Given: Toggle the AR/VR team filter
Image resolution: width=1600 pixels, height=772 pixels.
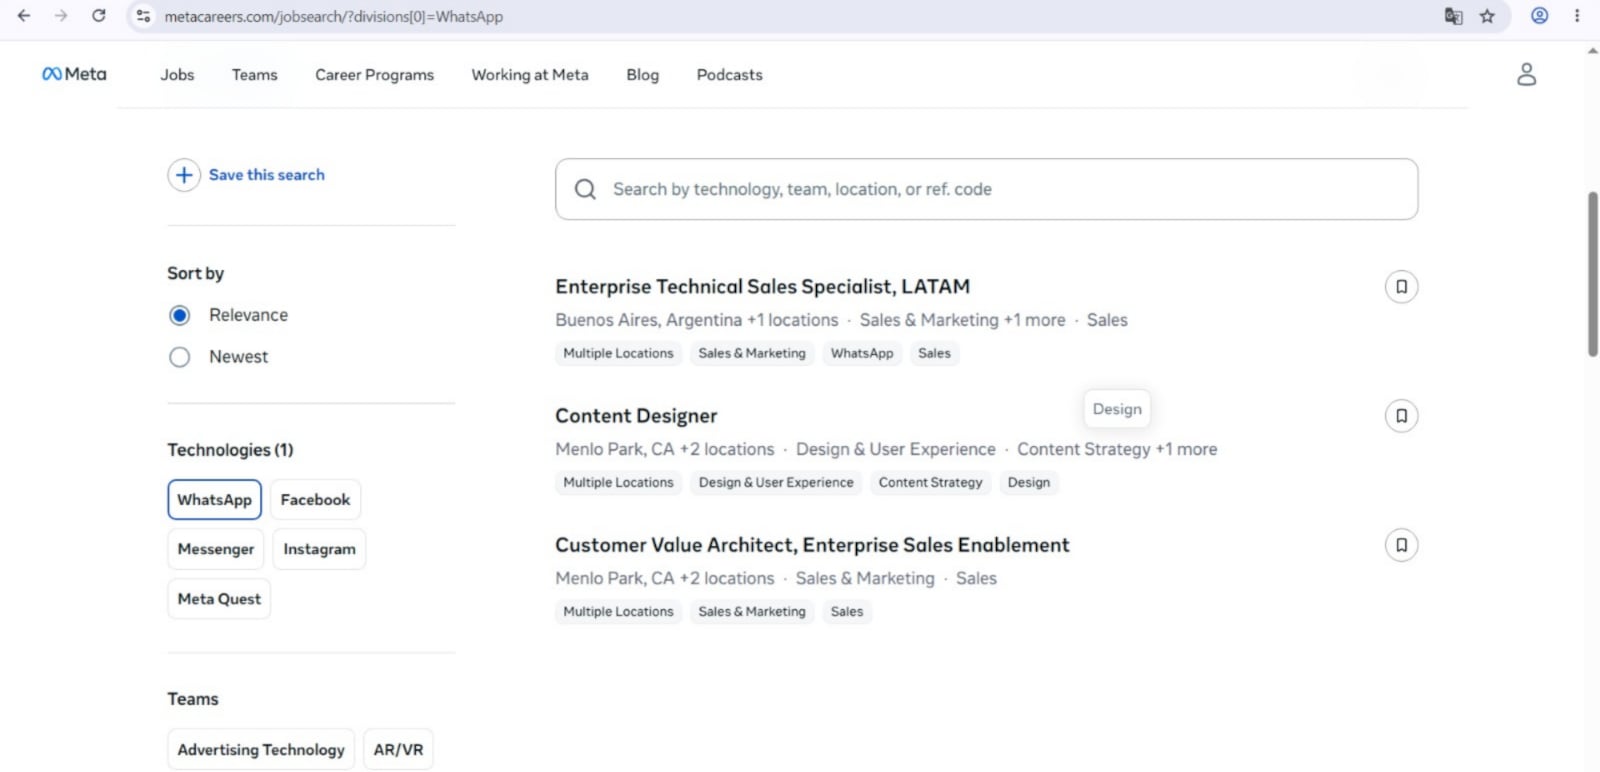Looking at the screenshot, I should click(x=398, y=749).
